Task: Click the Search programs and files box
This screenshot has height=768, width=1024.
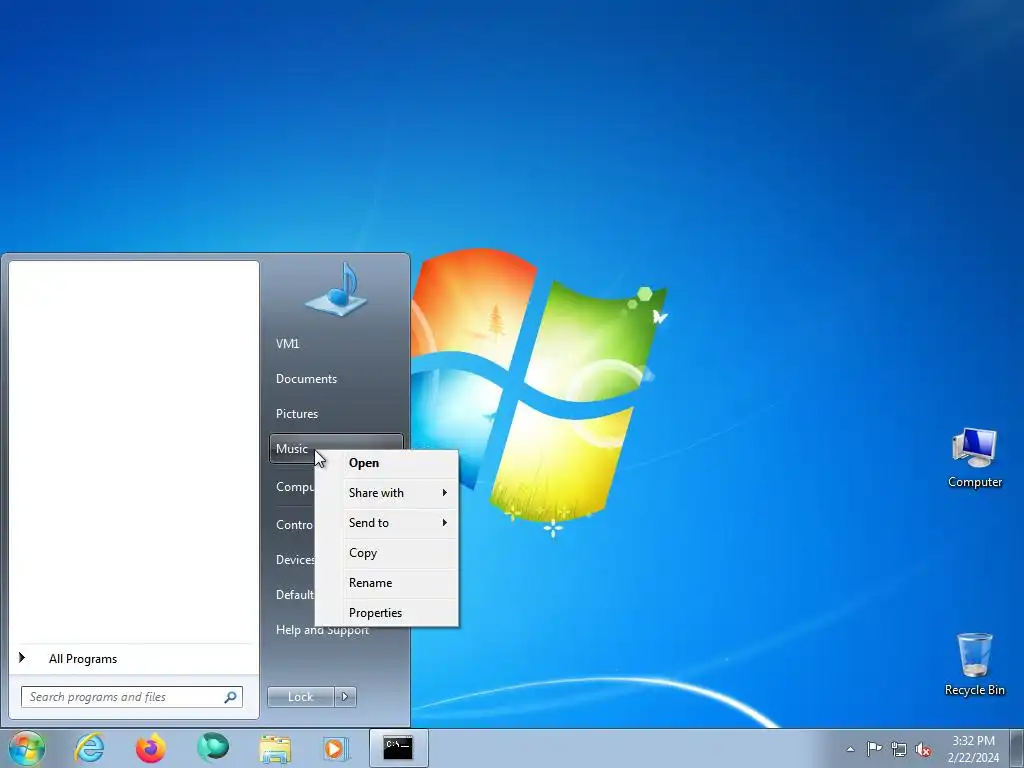Action: [131, 697]
